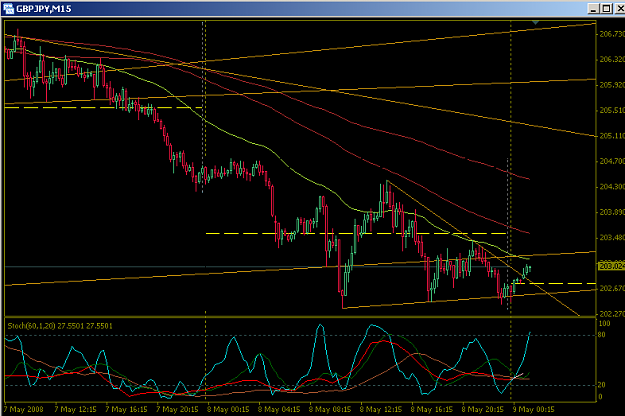
Task: Click the Stoch(60,1,20) indicator label
Action: click(60, 326)
